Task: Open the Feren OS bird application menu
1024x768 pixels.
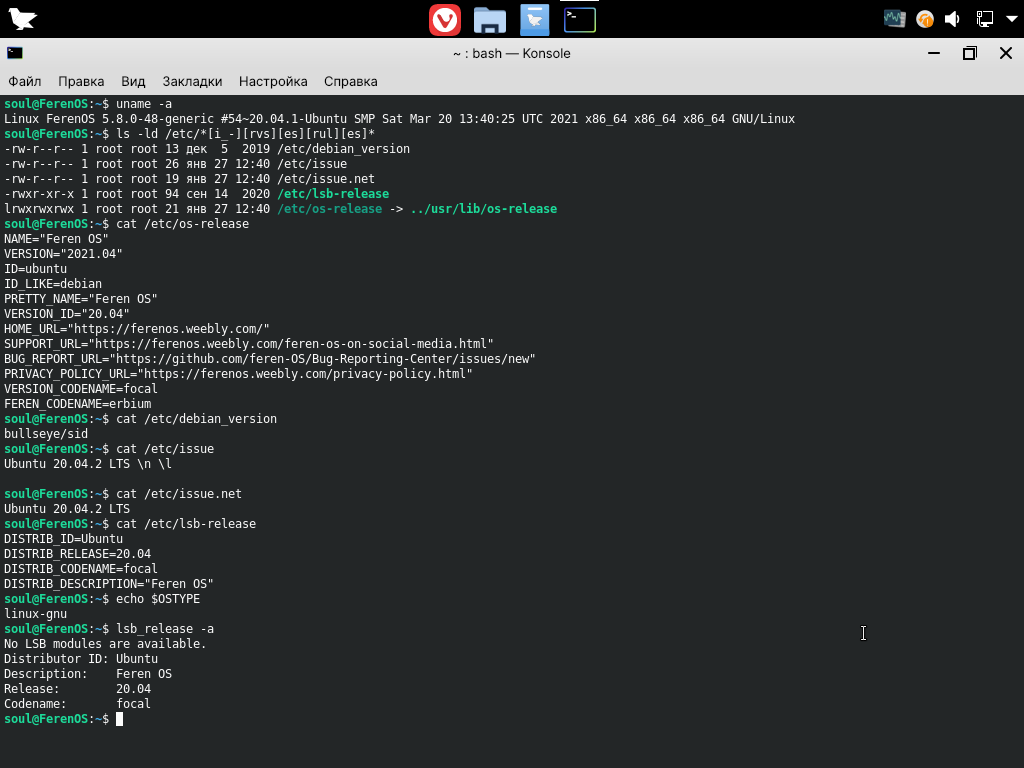Action: tap(22, 19)
